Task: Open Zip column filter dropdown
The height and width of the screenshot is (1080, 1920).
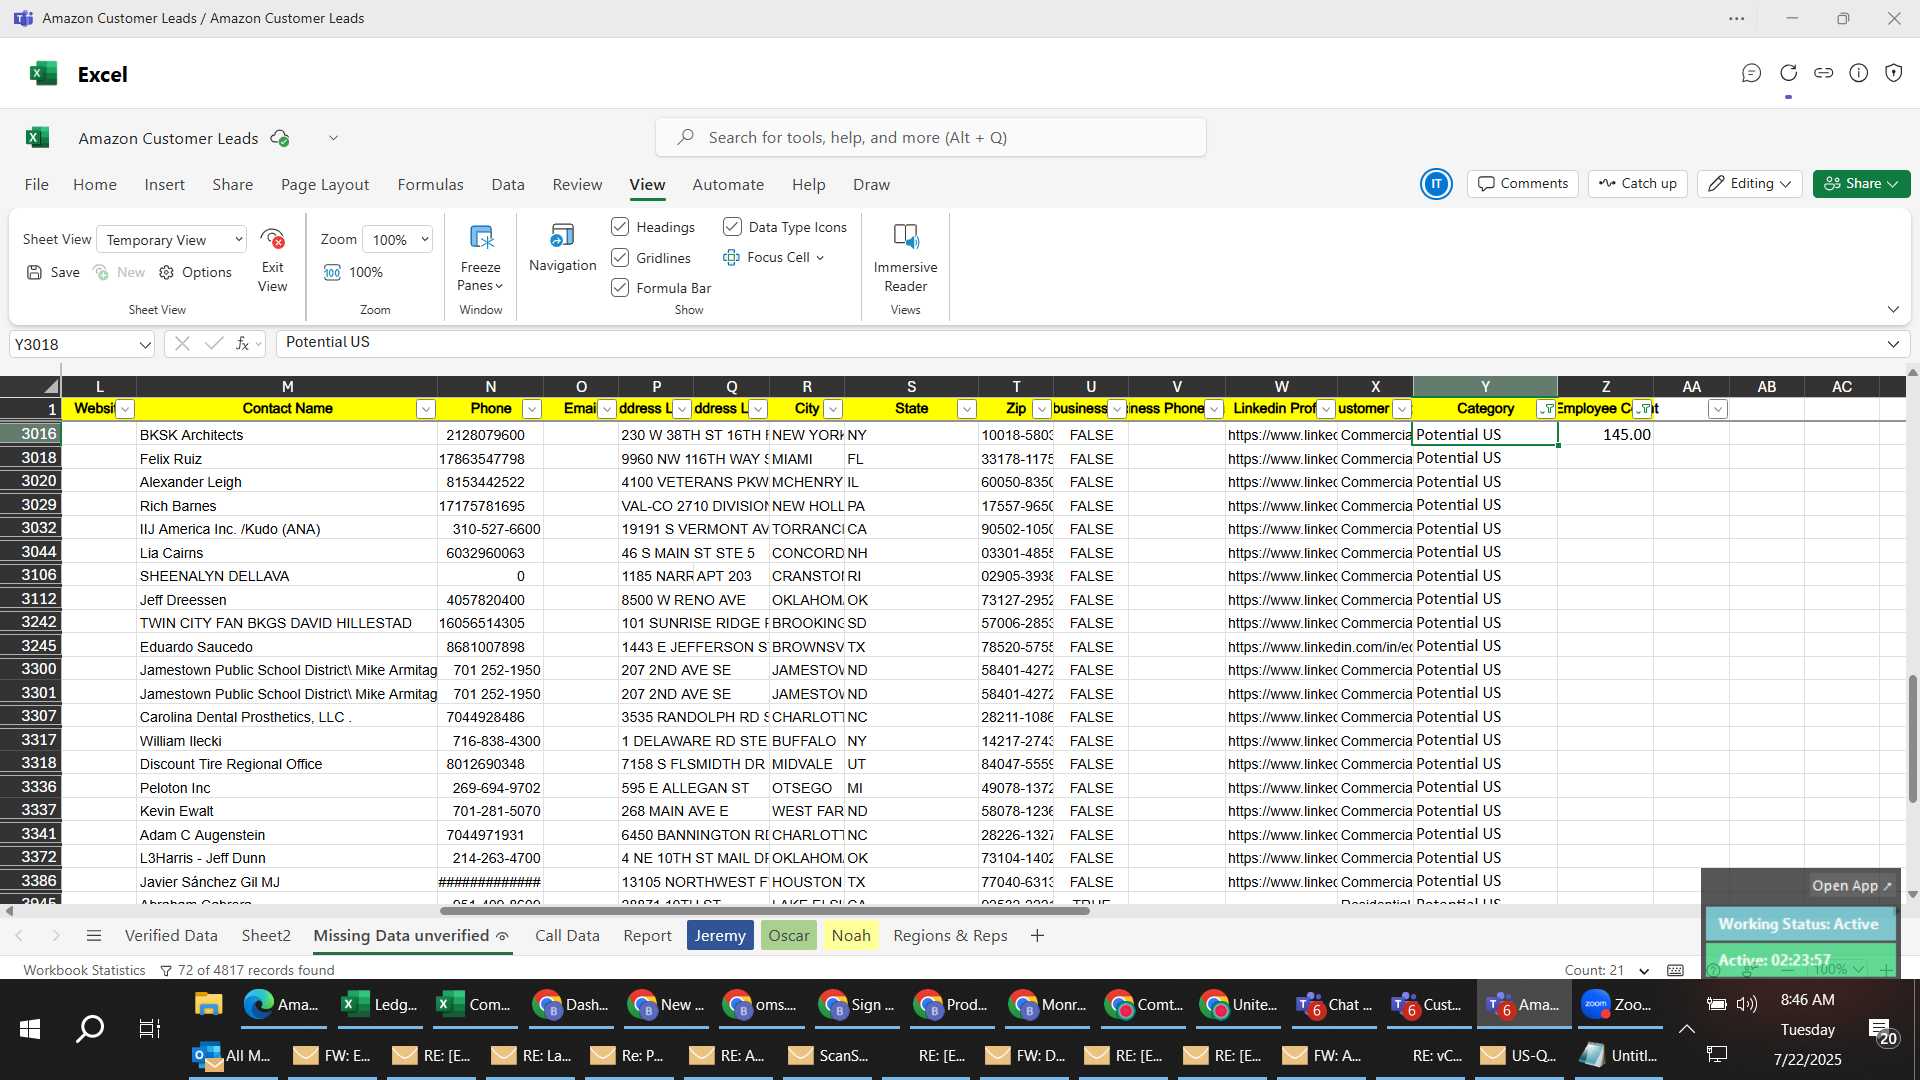Action: point(1041,409)
